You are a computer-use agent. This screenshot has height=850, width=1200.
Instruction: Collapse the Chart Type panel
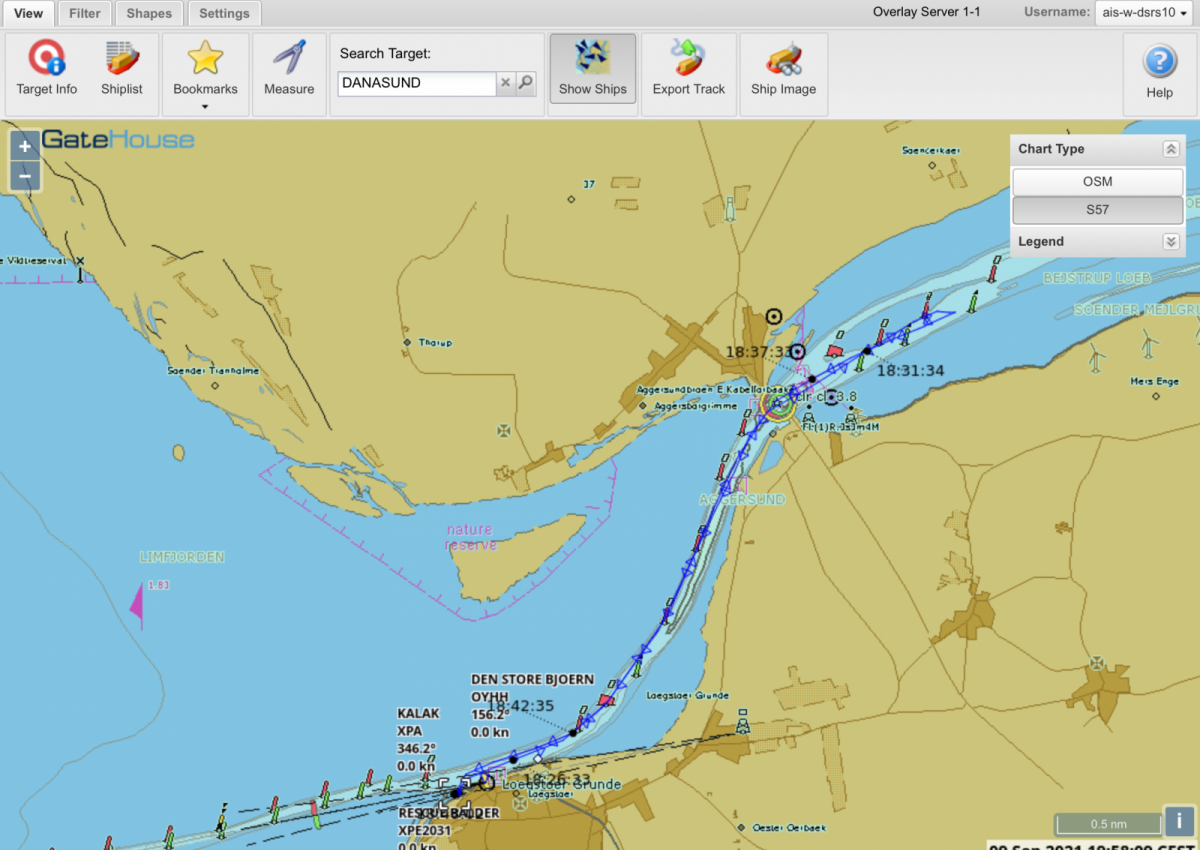click(x=1170, y=149)
